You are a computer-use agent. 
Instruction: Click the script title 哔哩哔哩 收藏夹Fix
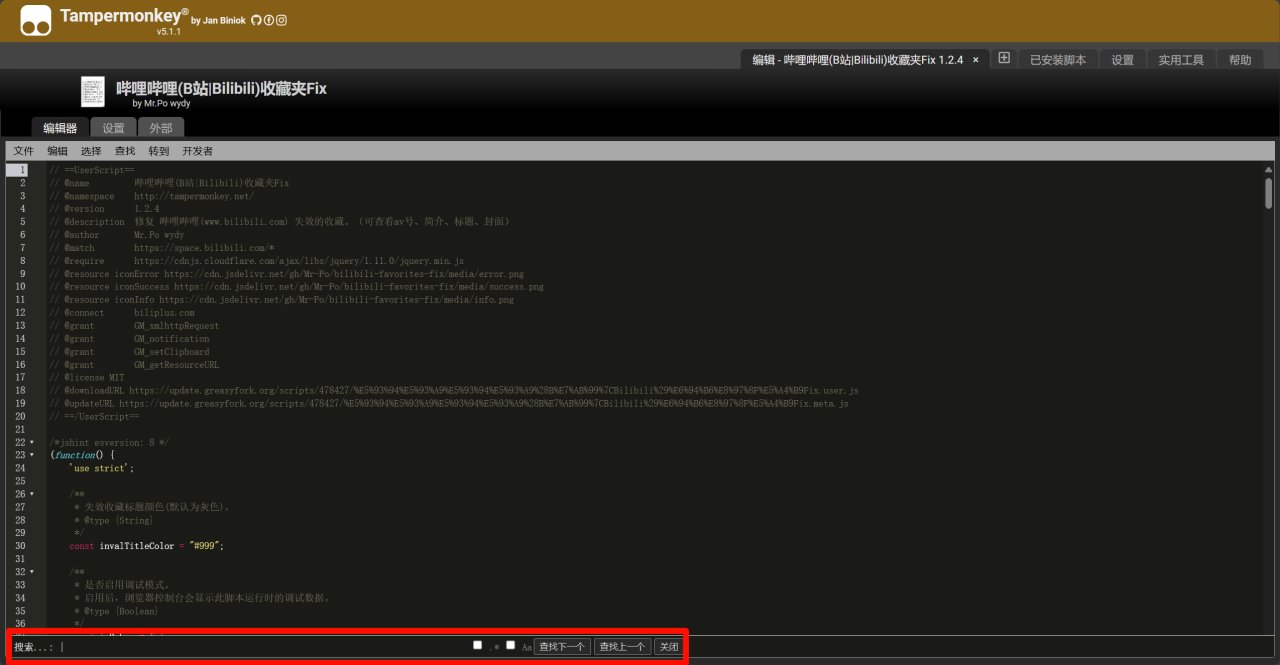(x=222, y=88)
